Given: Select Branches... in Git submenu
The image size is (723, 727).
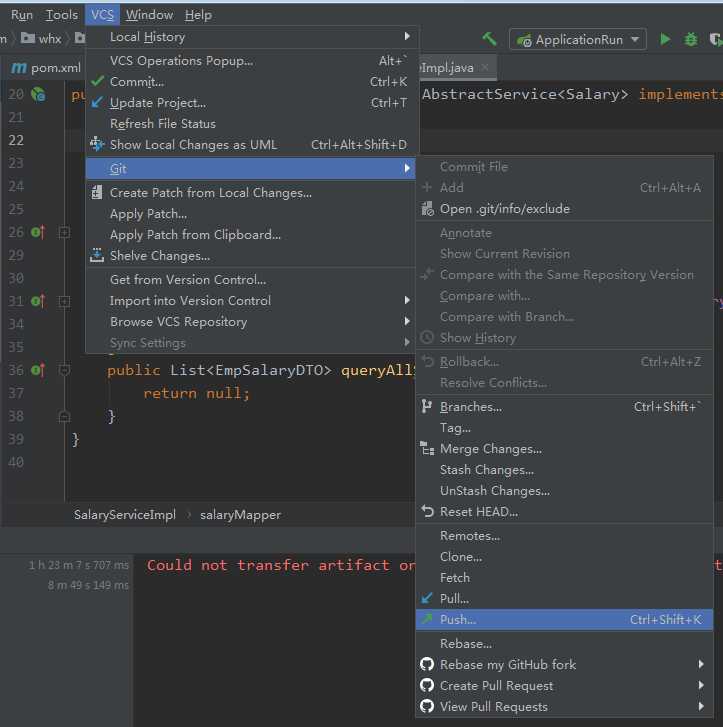Looking at the screenshot, I should click(564, 407).
